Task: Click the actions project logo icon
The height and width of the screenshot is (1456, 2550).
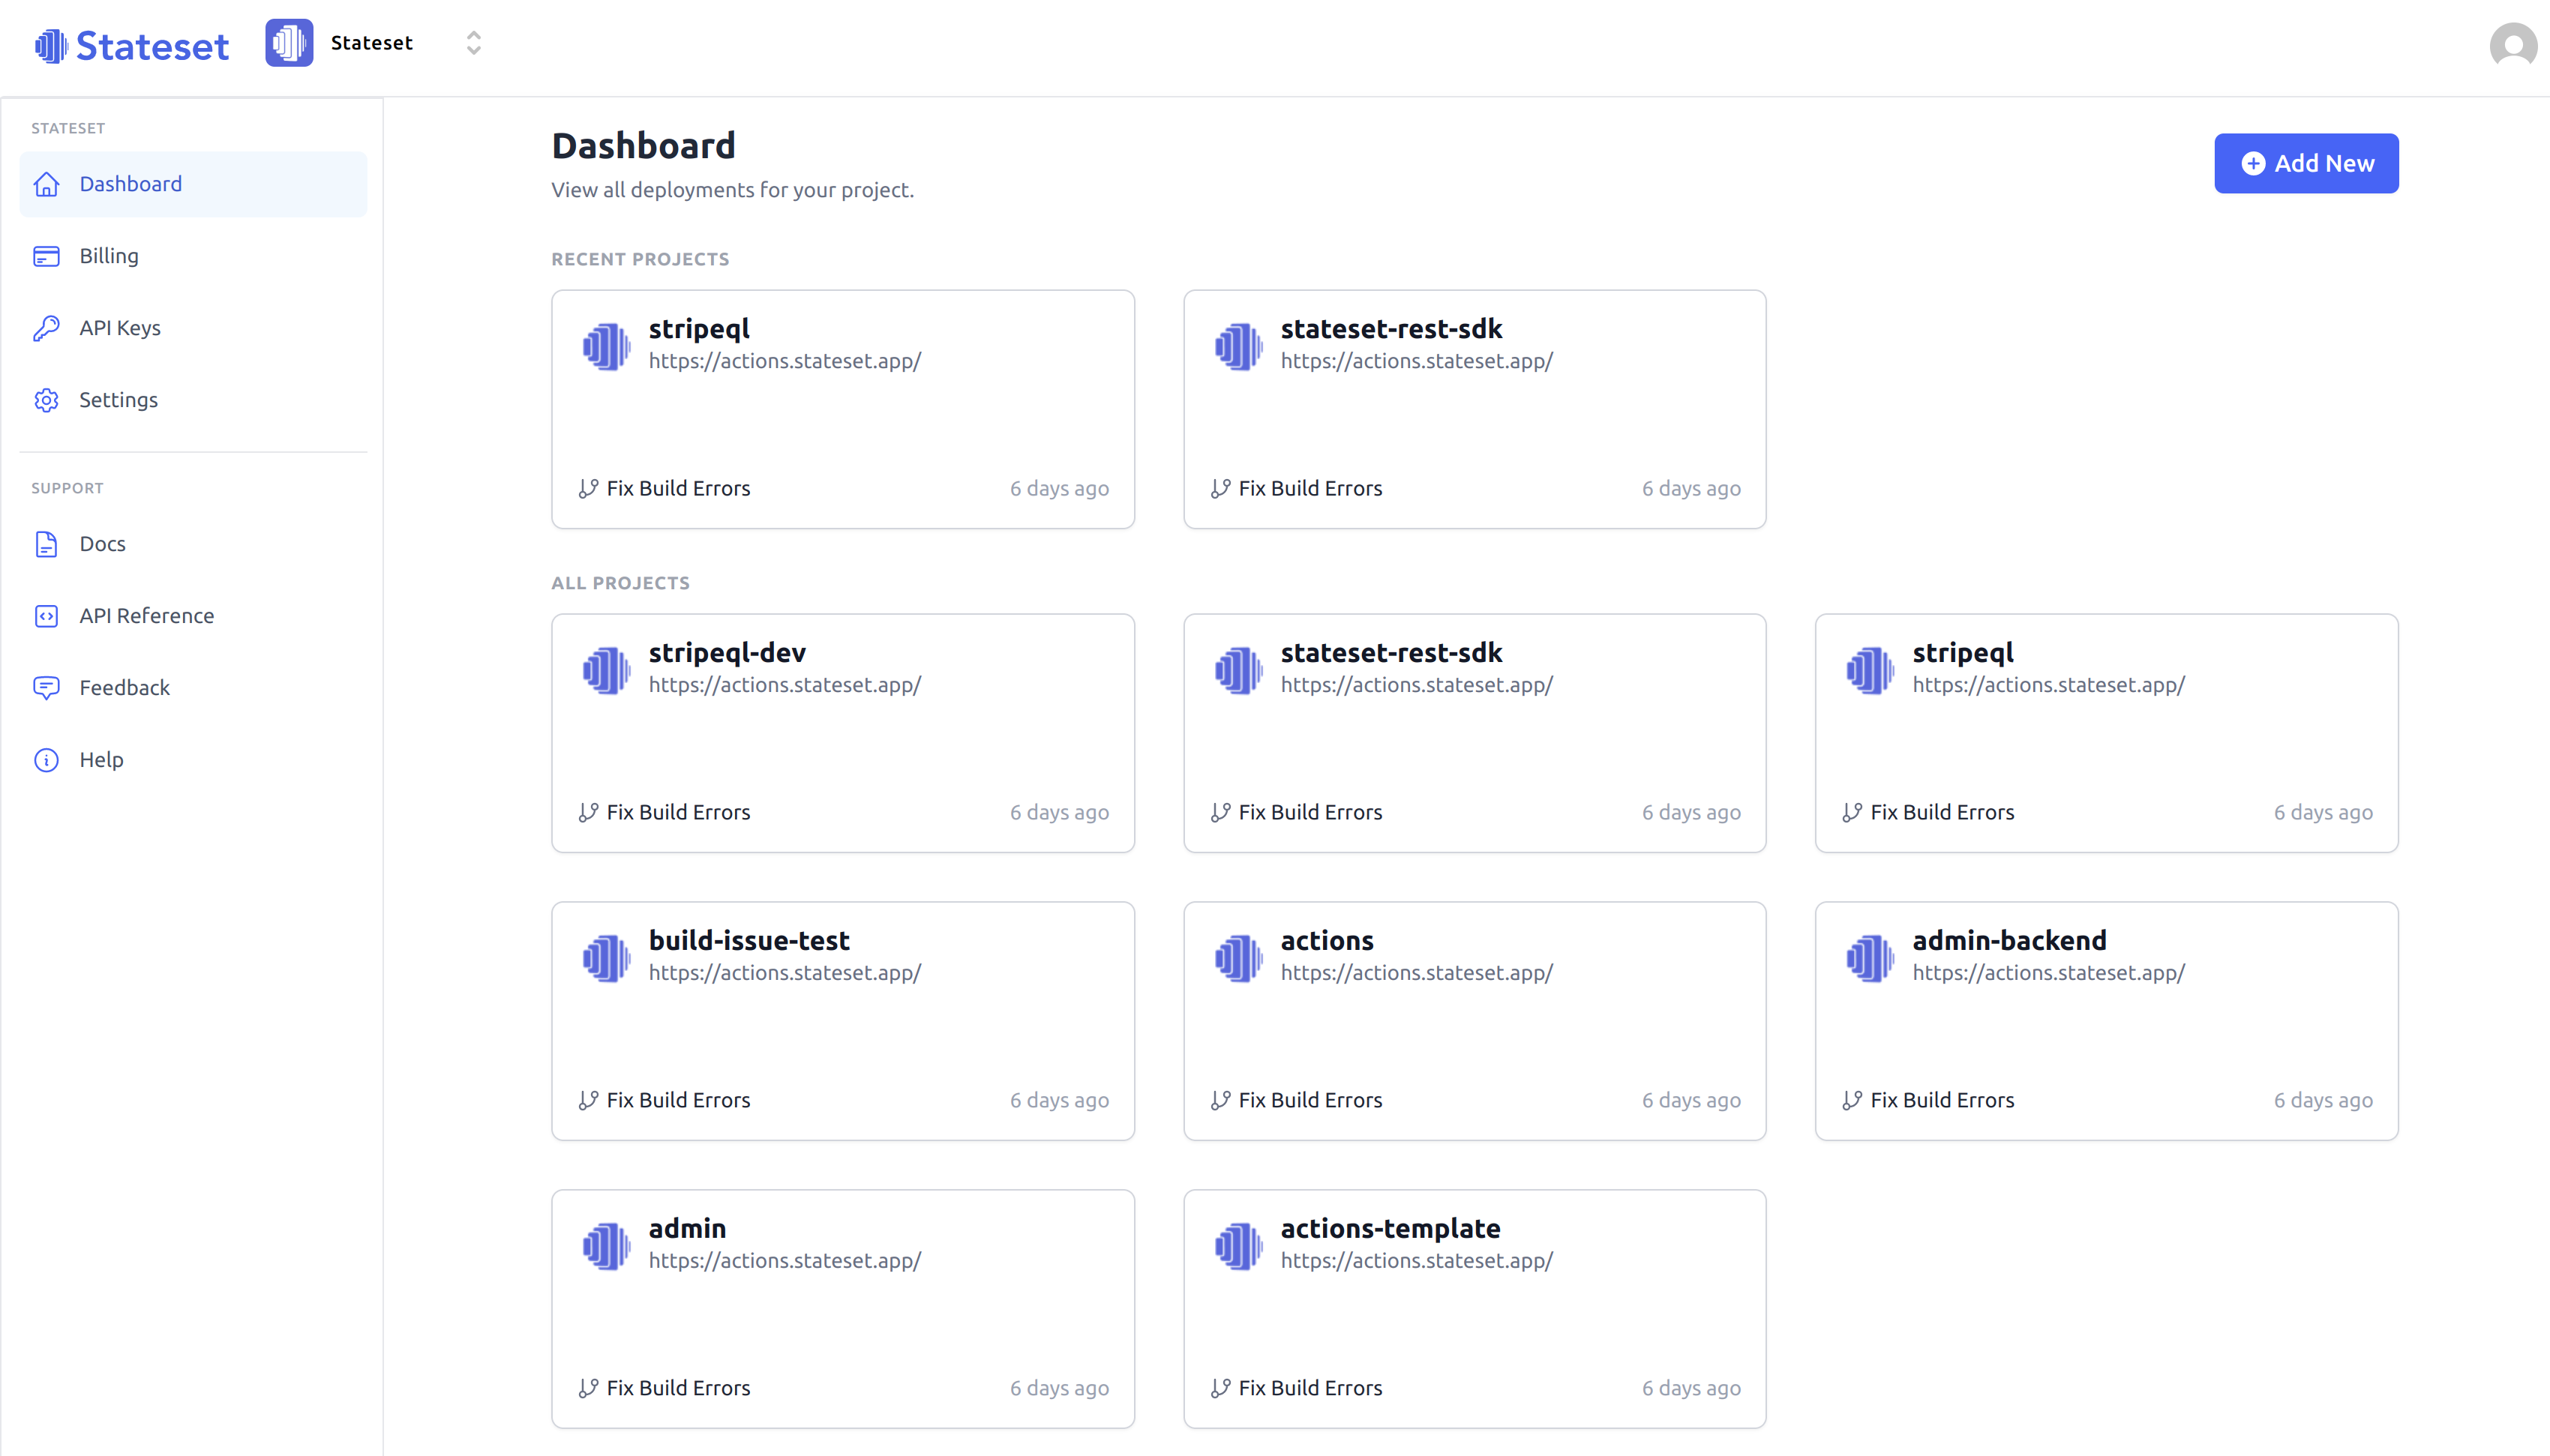Action: tap(1238, 958)
